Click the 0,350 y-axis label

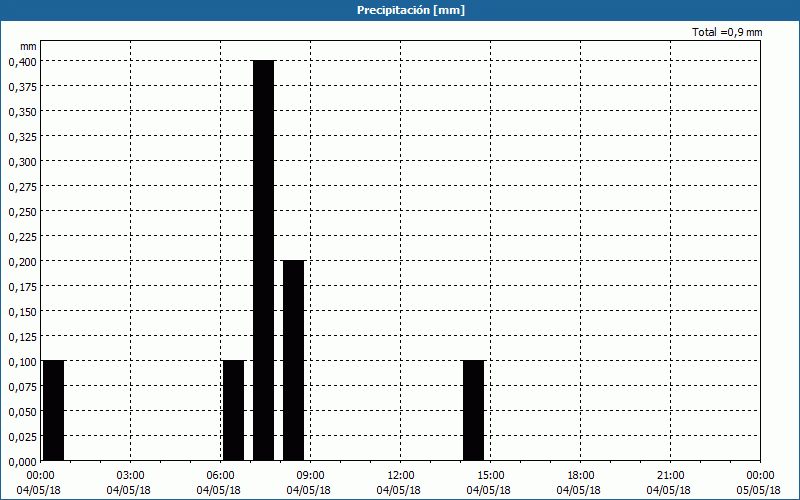point(22,112)
